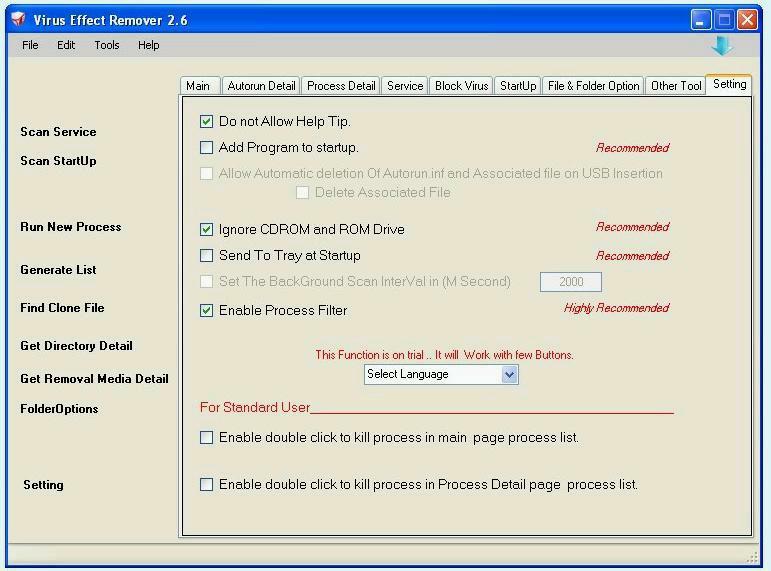Click 'Highly Recommended' label text
Image resolution: width=771 pixels, height=571 pixels.
point(616,308)
